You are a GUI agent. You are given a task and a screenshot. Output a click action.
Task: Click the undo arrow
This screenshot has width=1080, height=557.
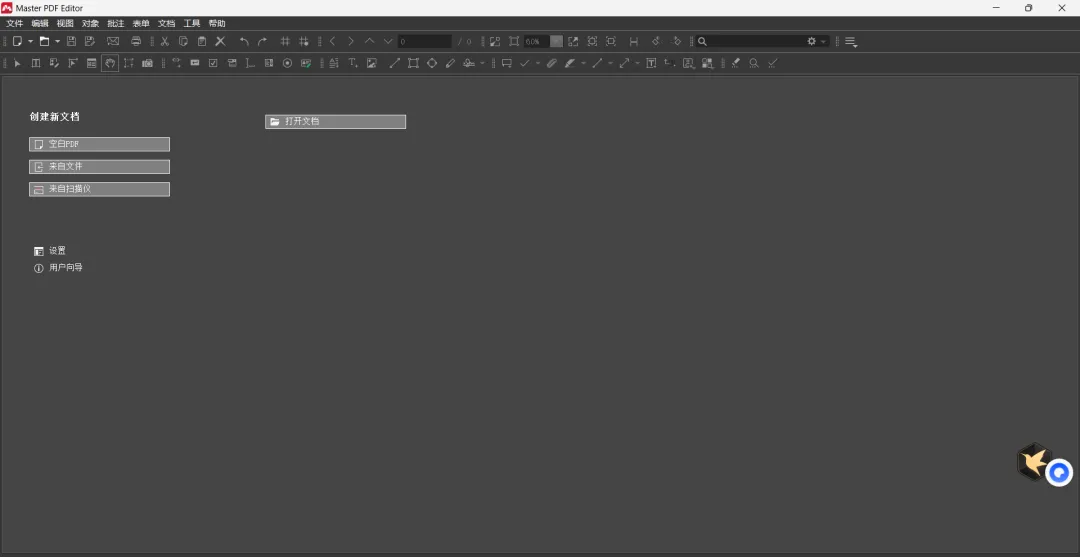(244, 41)
